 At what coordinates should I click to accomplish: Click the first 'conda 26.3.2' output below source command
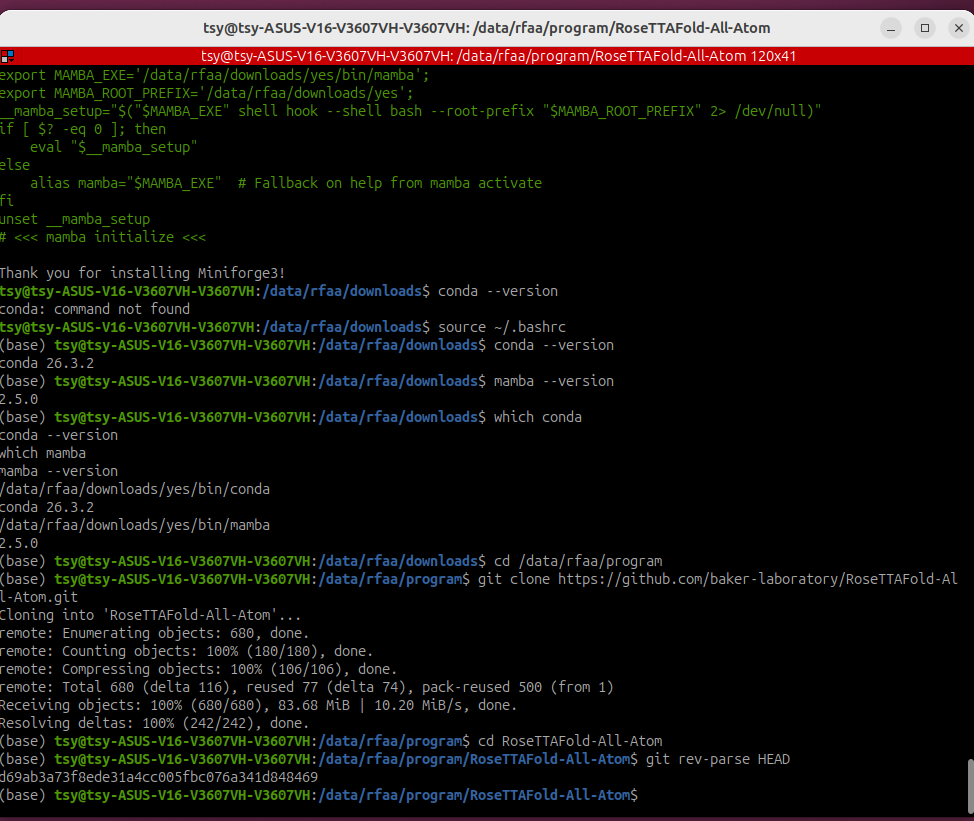coord(47,363)
